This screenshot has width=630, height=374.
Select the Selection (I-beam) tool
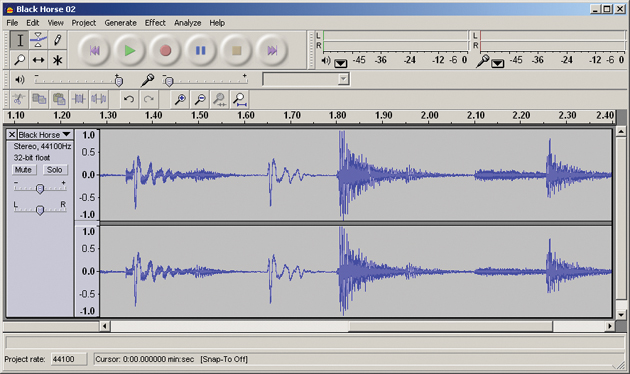tap(19, 40)
